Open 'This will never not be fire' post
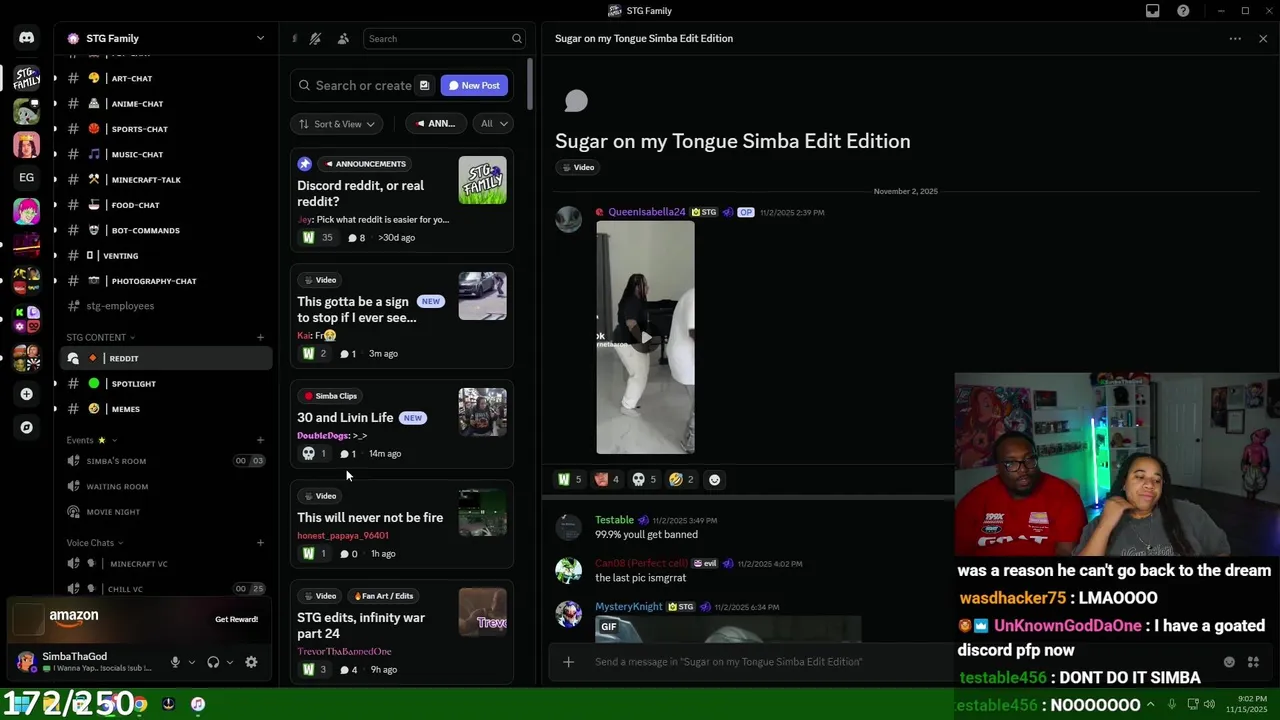 402,524
